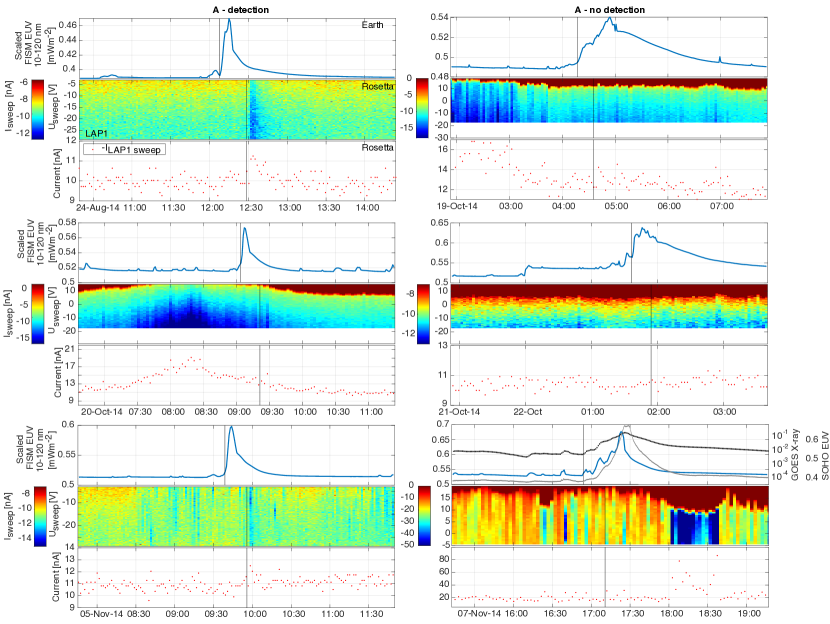
Task: Click the 05:00 tick label on the 19-Oct-14 axis
Action: pos(615,206)
